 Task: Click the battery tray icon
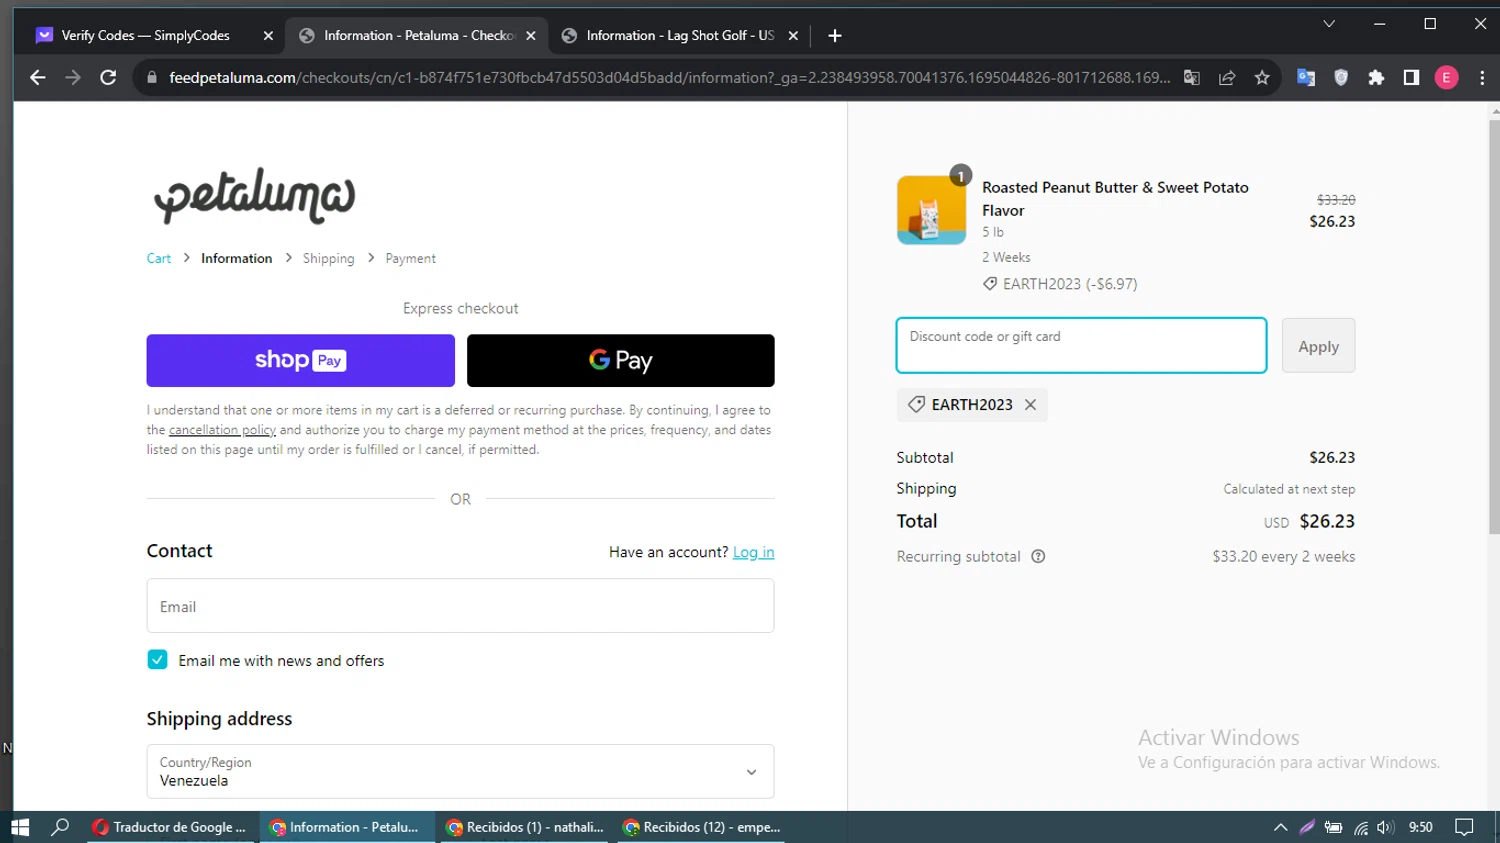coord(1333,827)
